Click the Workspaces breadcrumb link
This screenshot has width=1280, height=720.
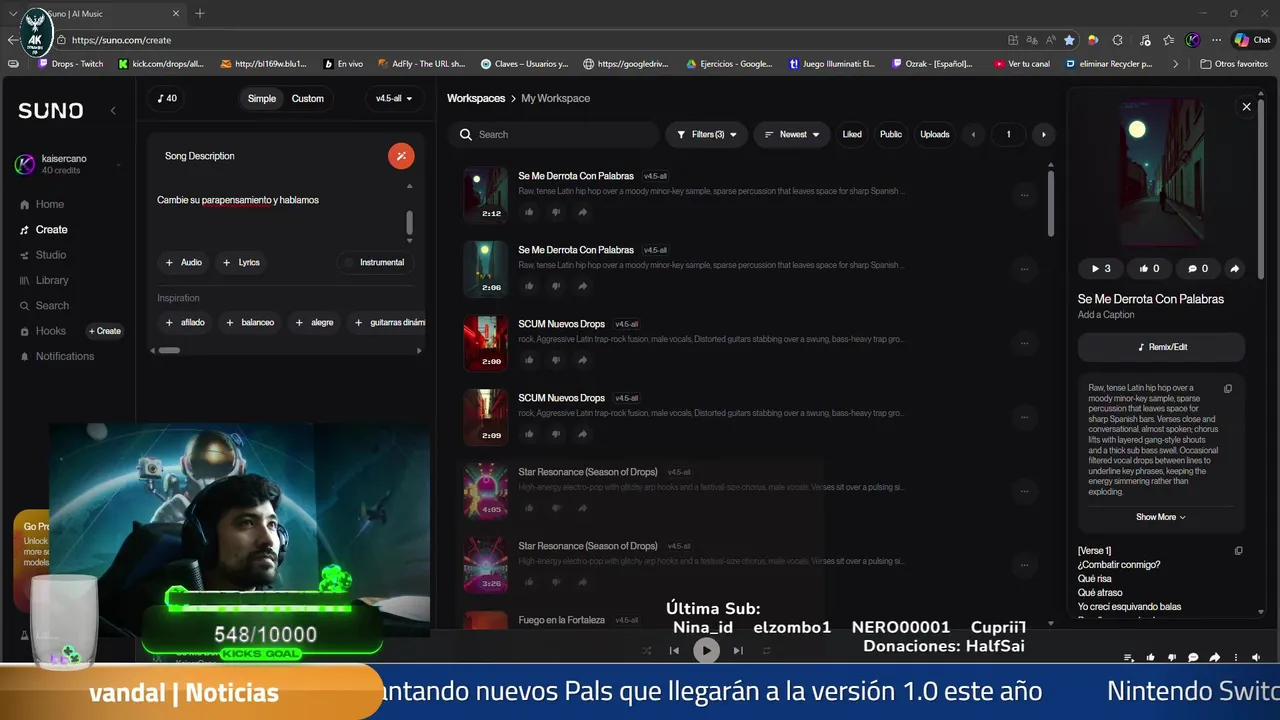tap(476, 98)
